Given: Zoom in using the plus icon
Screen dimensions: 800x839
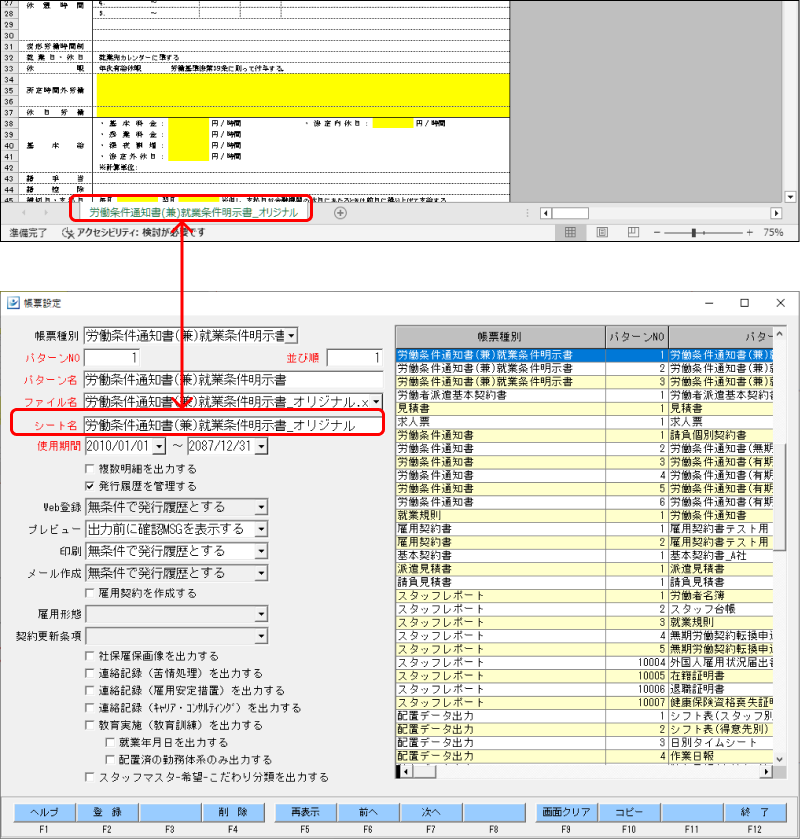Looking at the screenshot, I should click(749, 231).
